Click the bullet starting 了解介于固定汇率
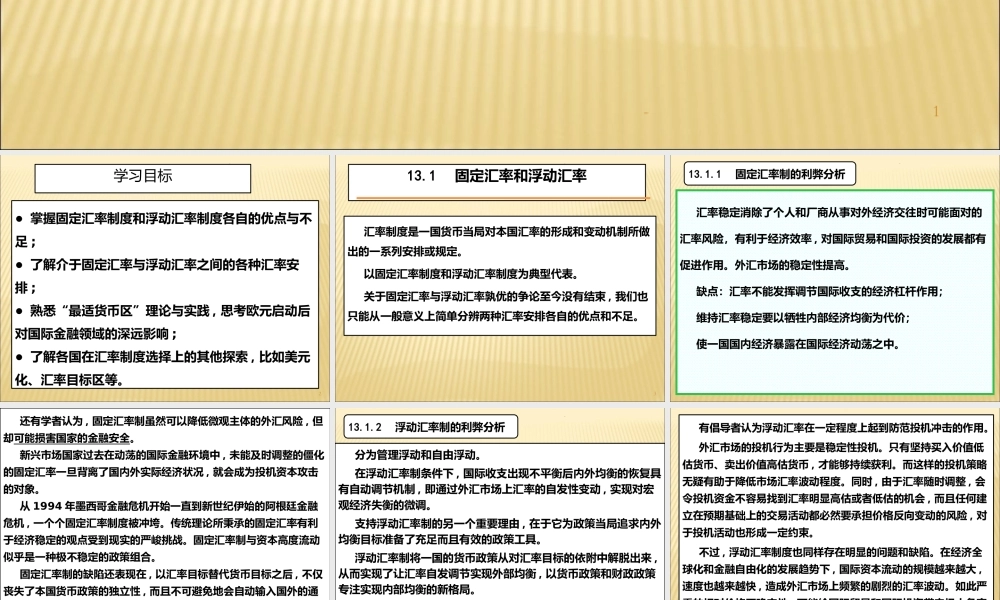This screenshot has width=1000, height=600. coord(158,275)
